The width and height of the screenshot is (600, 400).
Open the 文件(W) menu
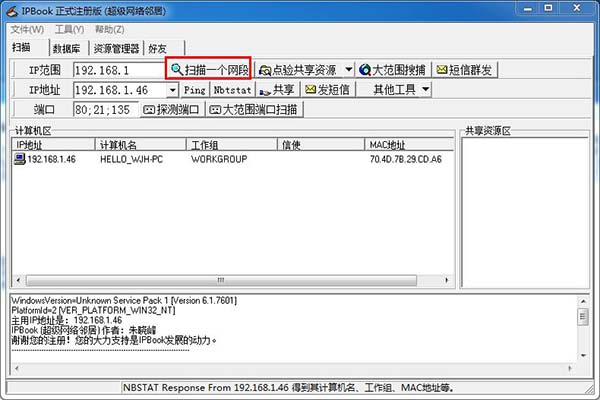coord(27,29)
